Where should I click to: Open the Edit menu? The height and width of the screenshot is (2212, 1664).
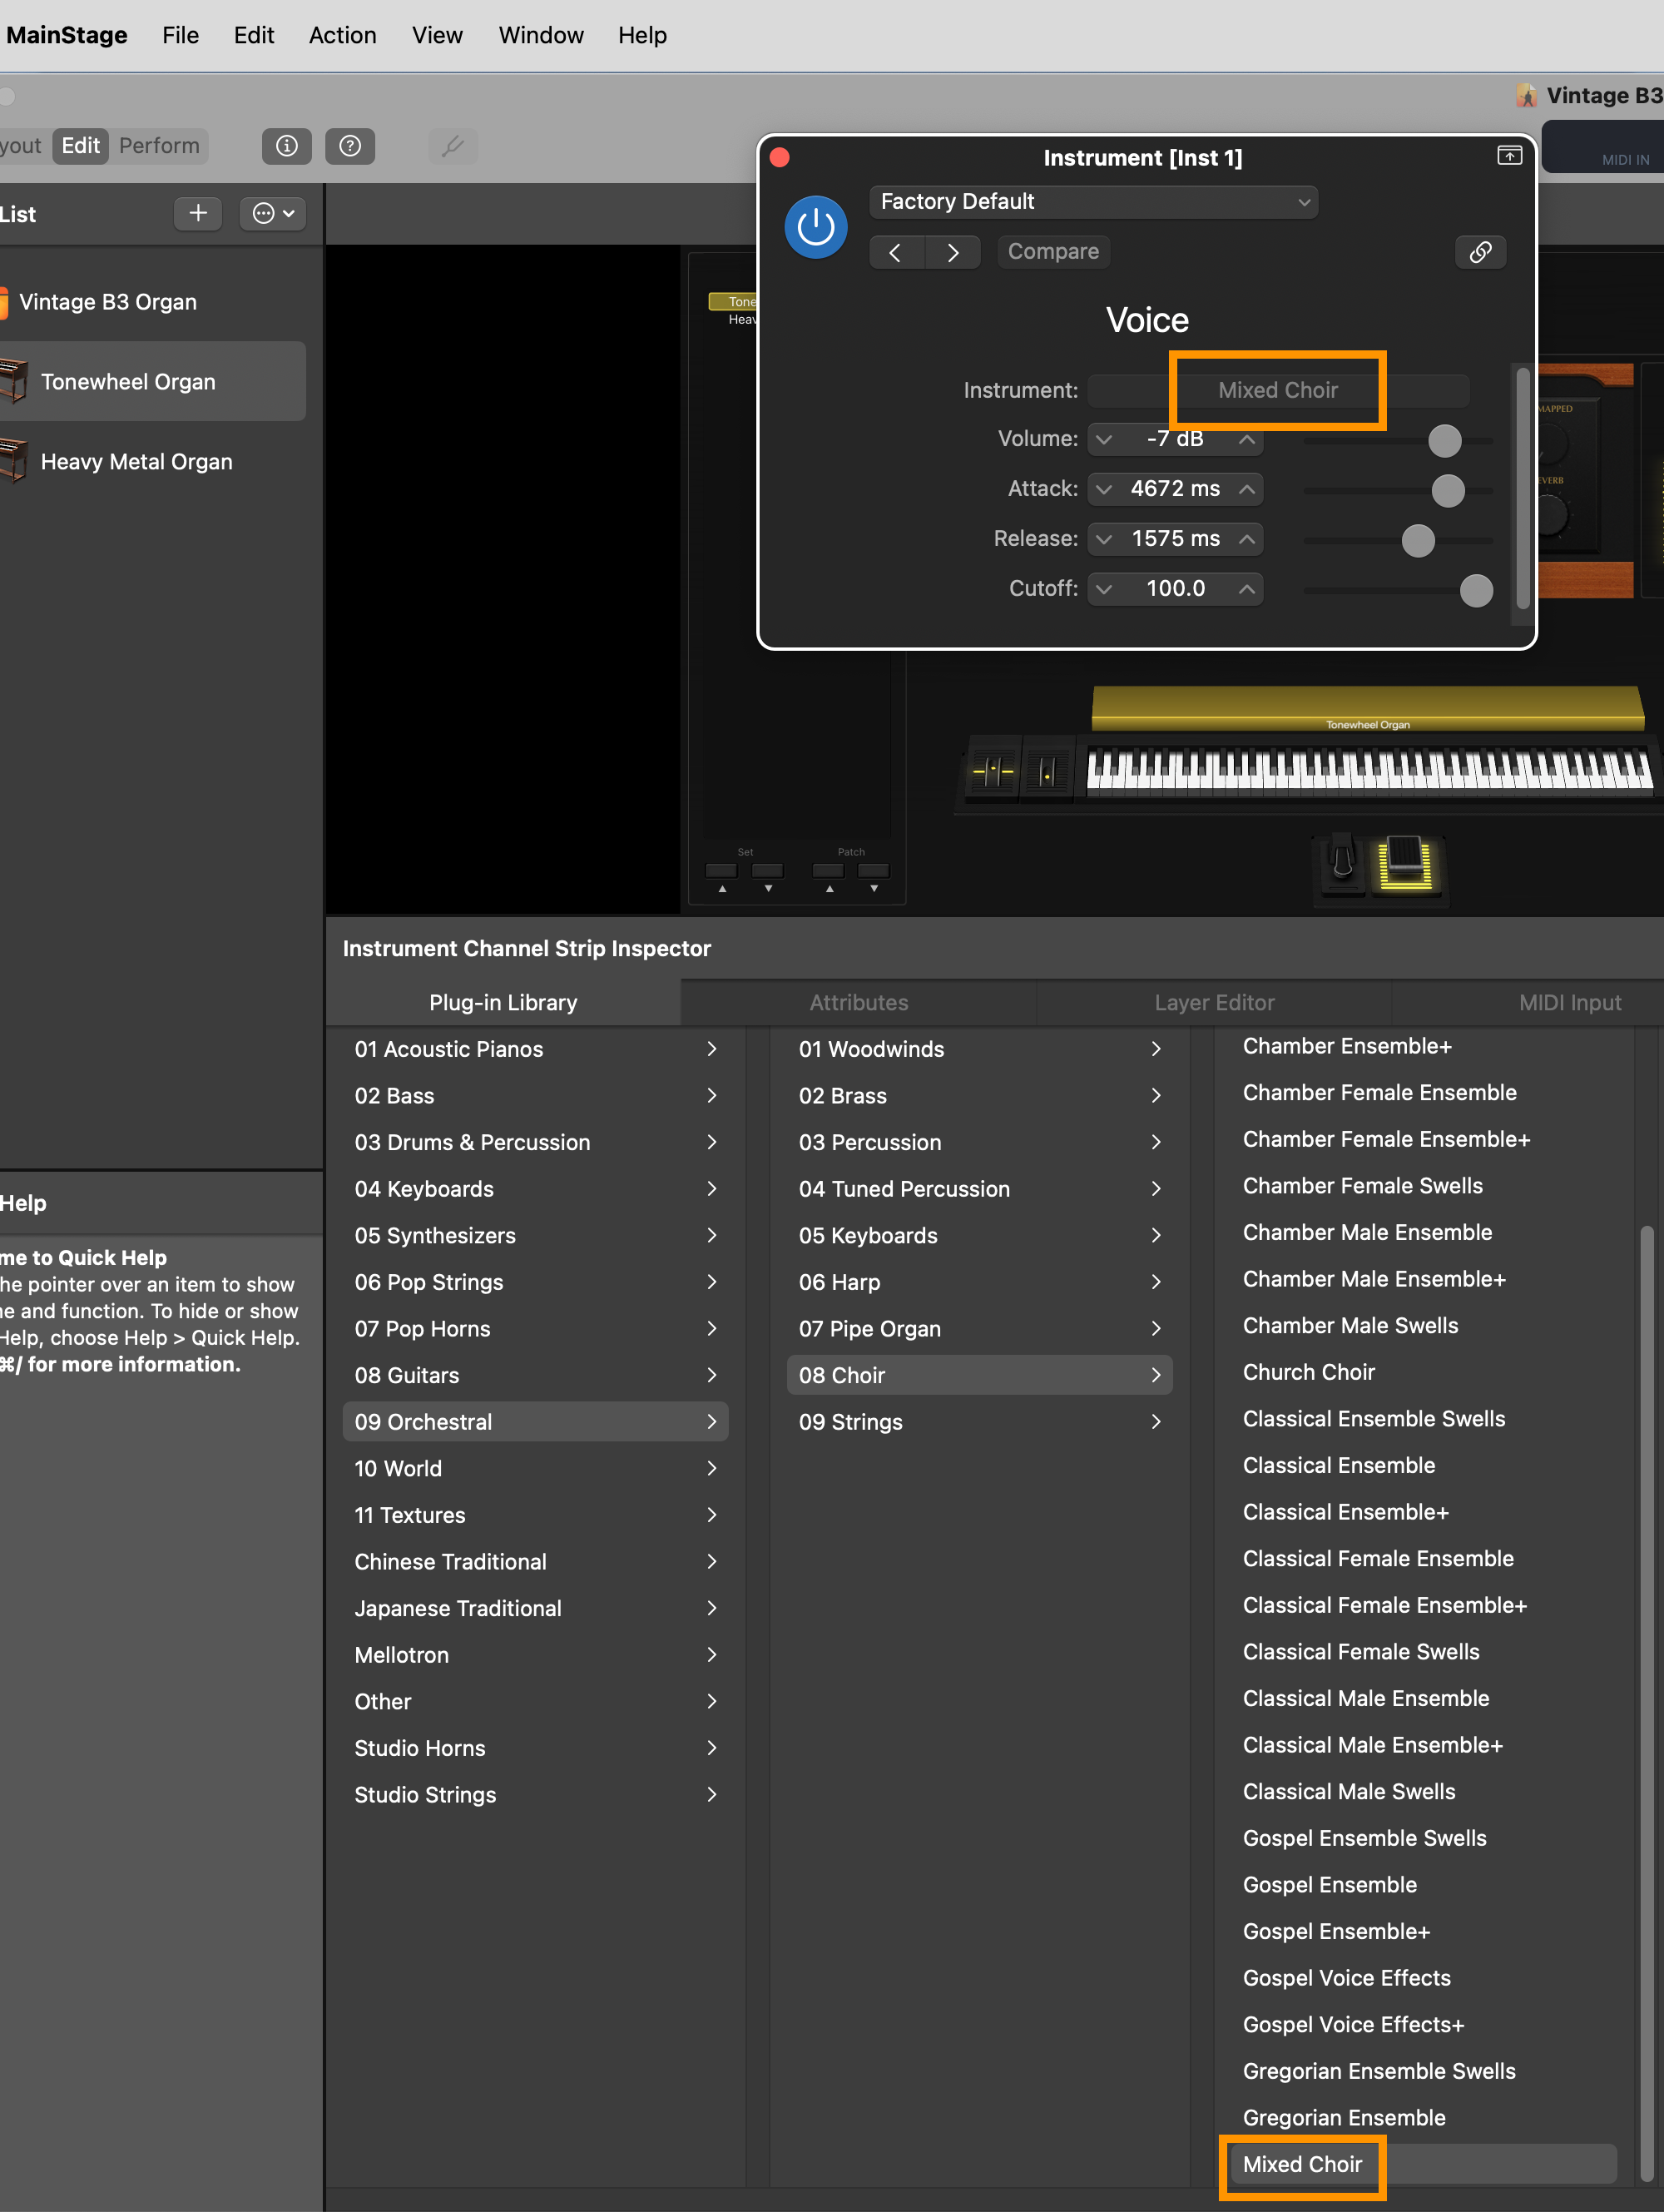254,35
